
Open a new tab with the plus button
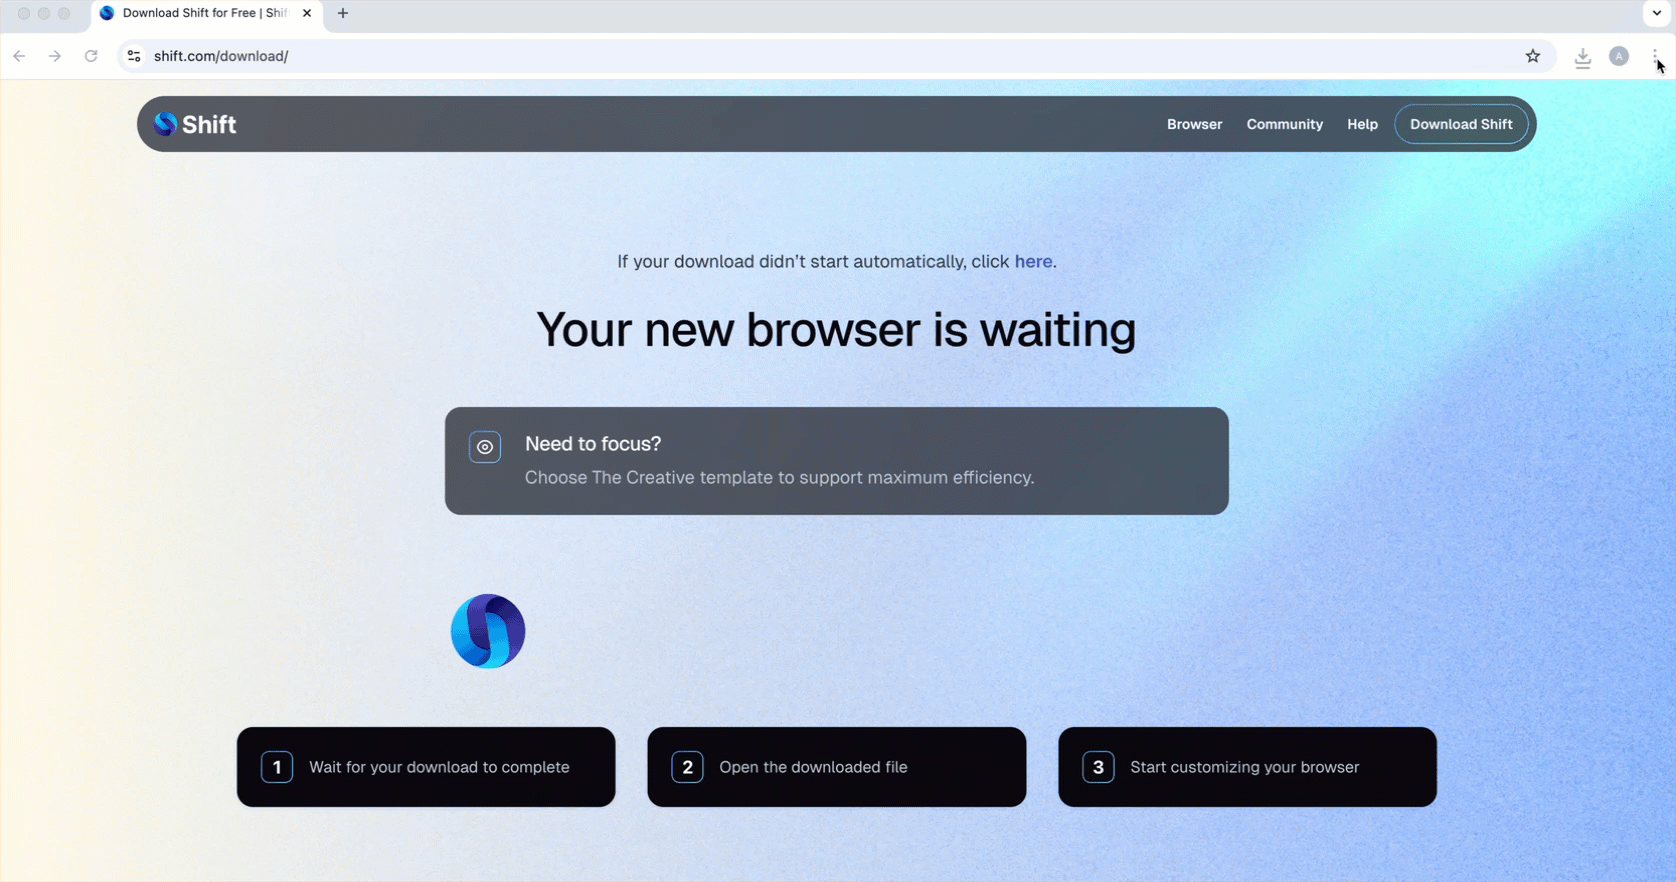click(343, 13)
